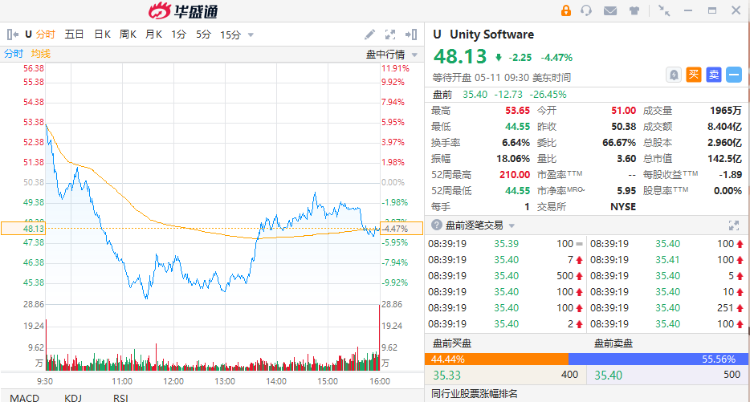Image resolution: width=750 pixels, height=402 pixels.
Task: Click the 48.13 current price
Action: 460,56
